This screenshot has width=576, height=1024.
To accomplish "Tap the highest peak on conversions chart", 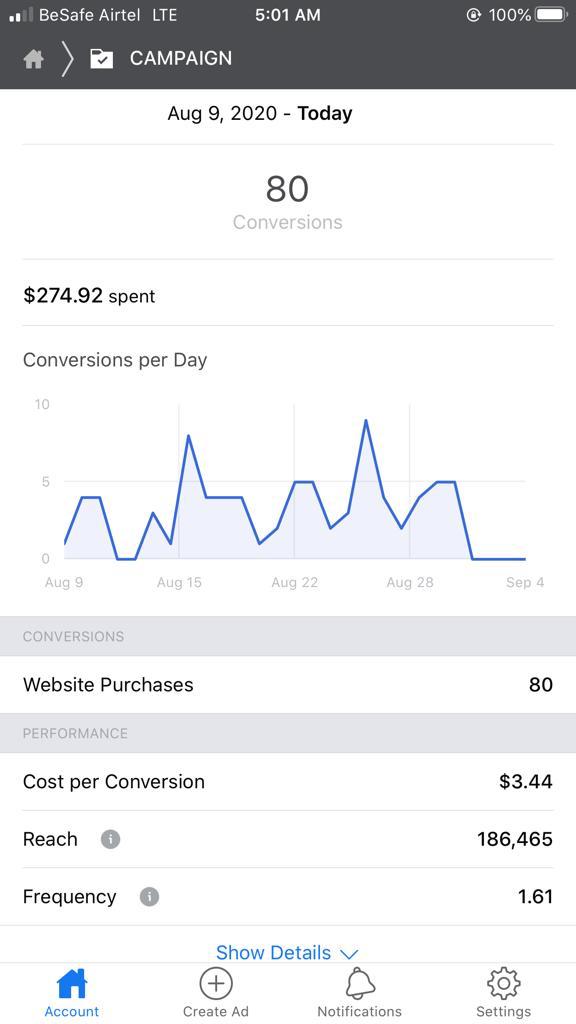I will pyautogui.click(x=366, y=421).
